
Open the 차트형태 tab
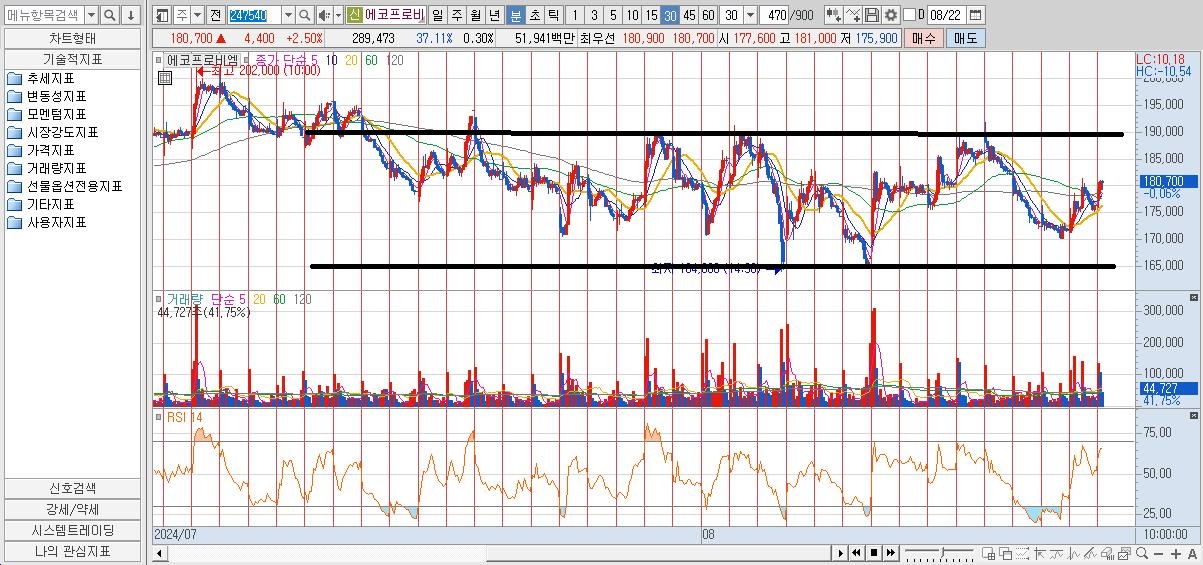pos(74,38)
